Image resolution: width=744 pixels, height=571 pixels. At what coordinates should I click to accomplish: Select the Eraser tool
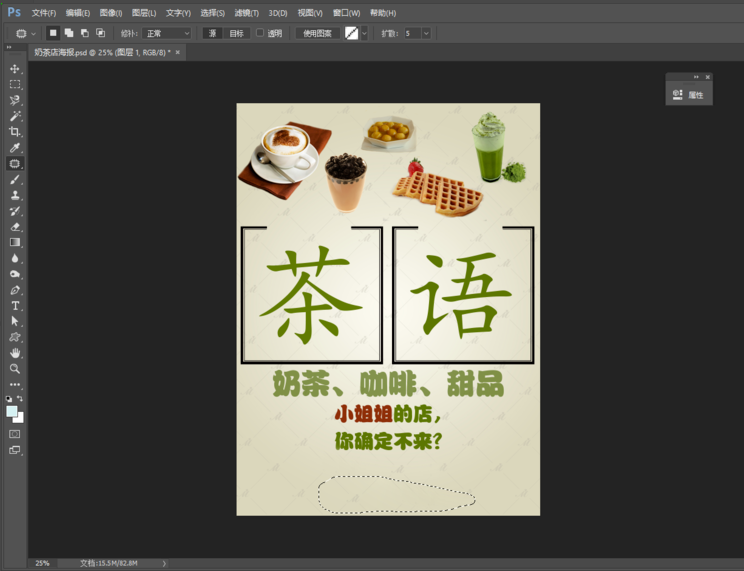[15, 227]
